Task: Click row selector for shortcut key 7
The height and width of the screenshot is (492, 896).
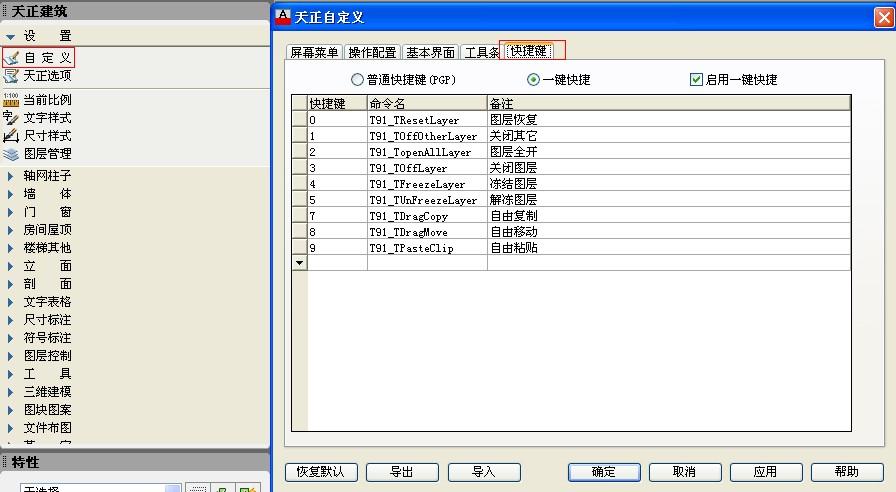Action: (299, 215)
